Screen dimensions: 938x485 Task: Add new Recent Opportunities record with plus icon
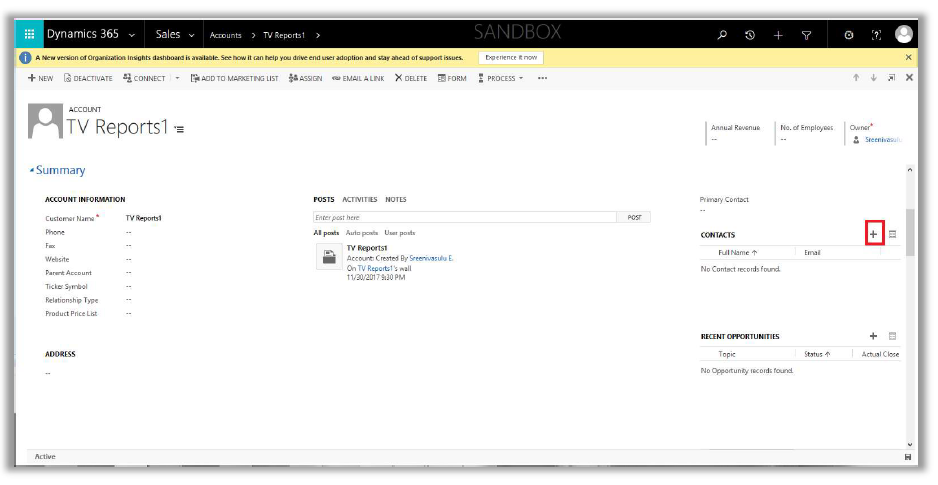pos(873,337)
